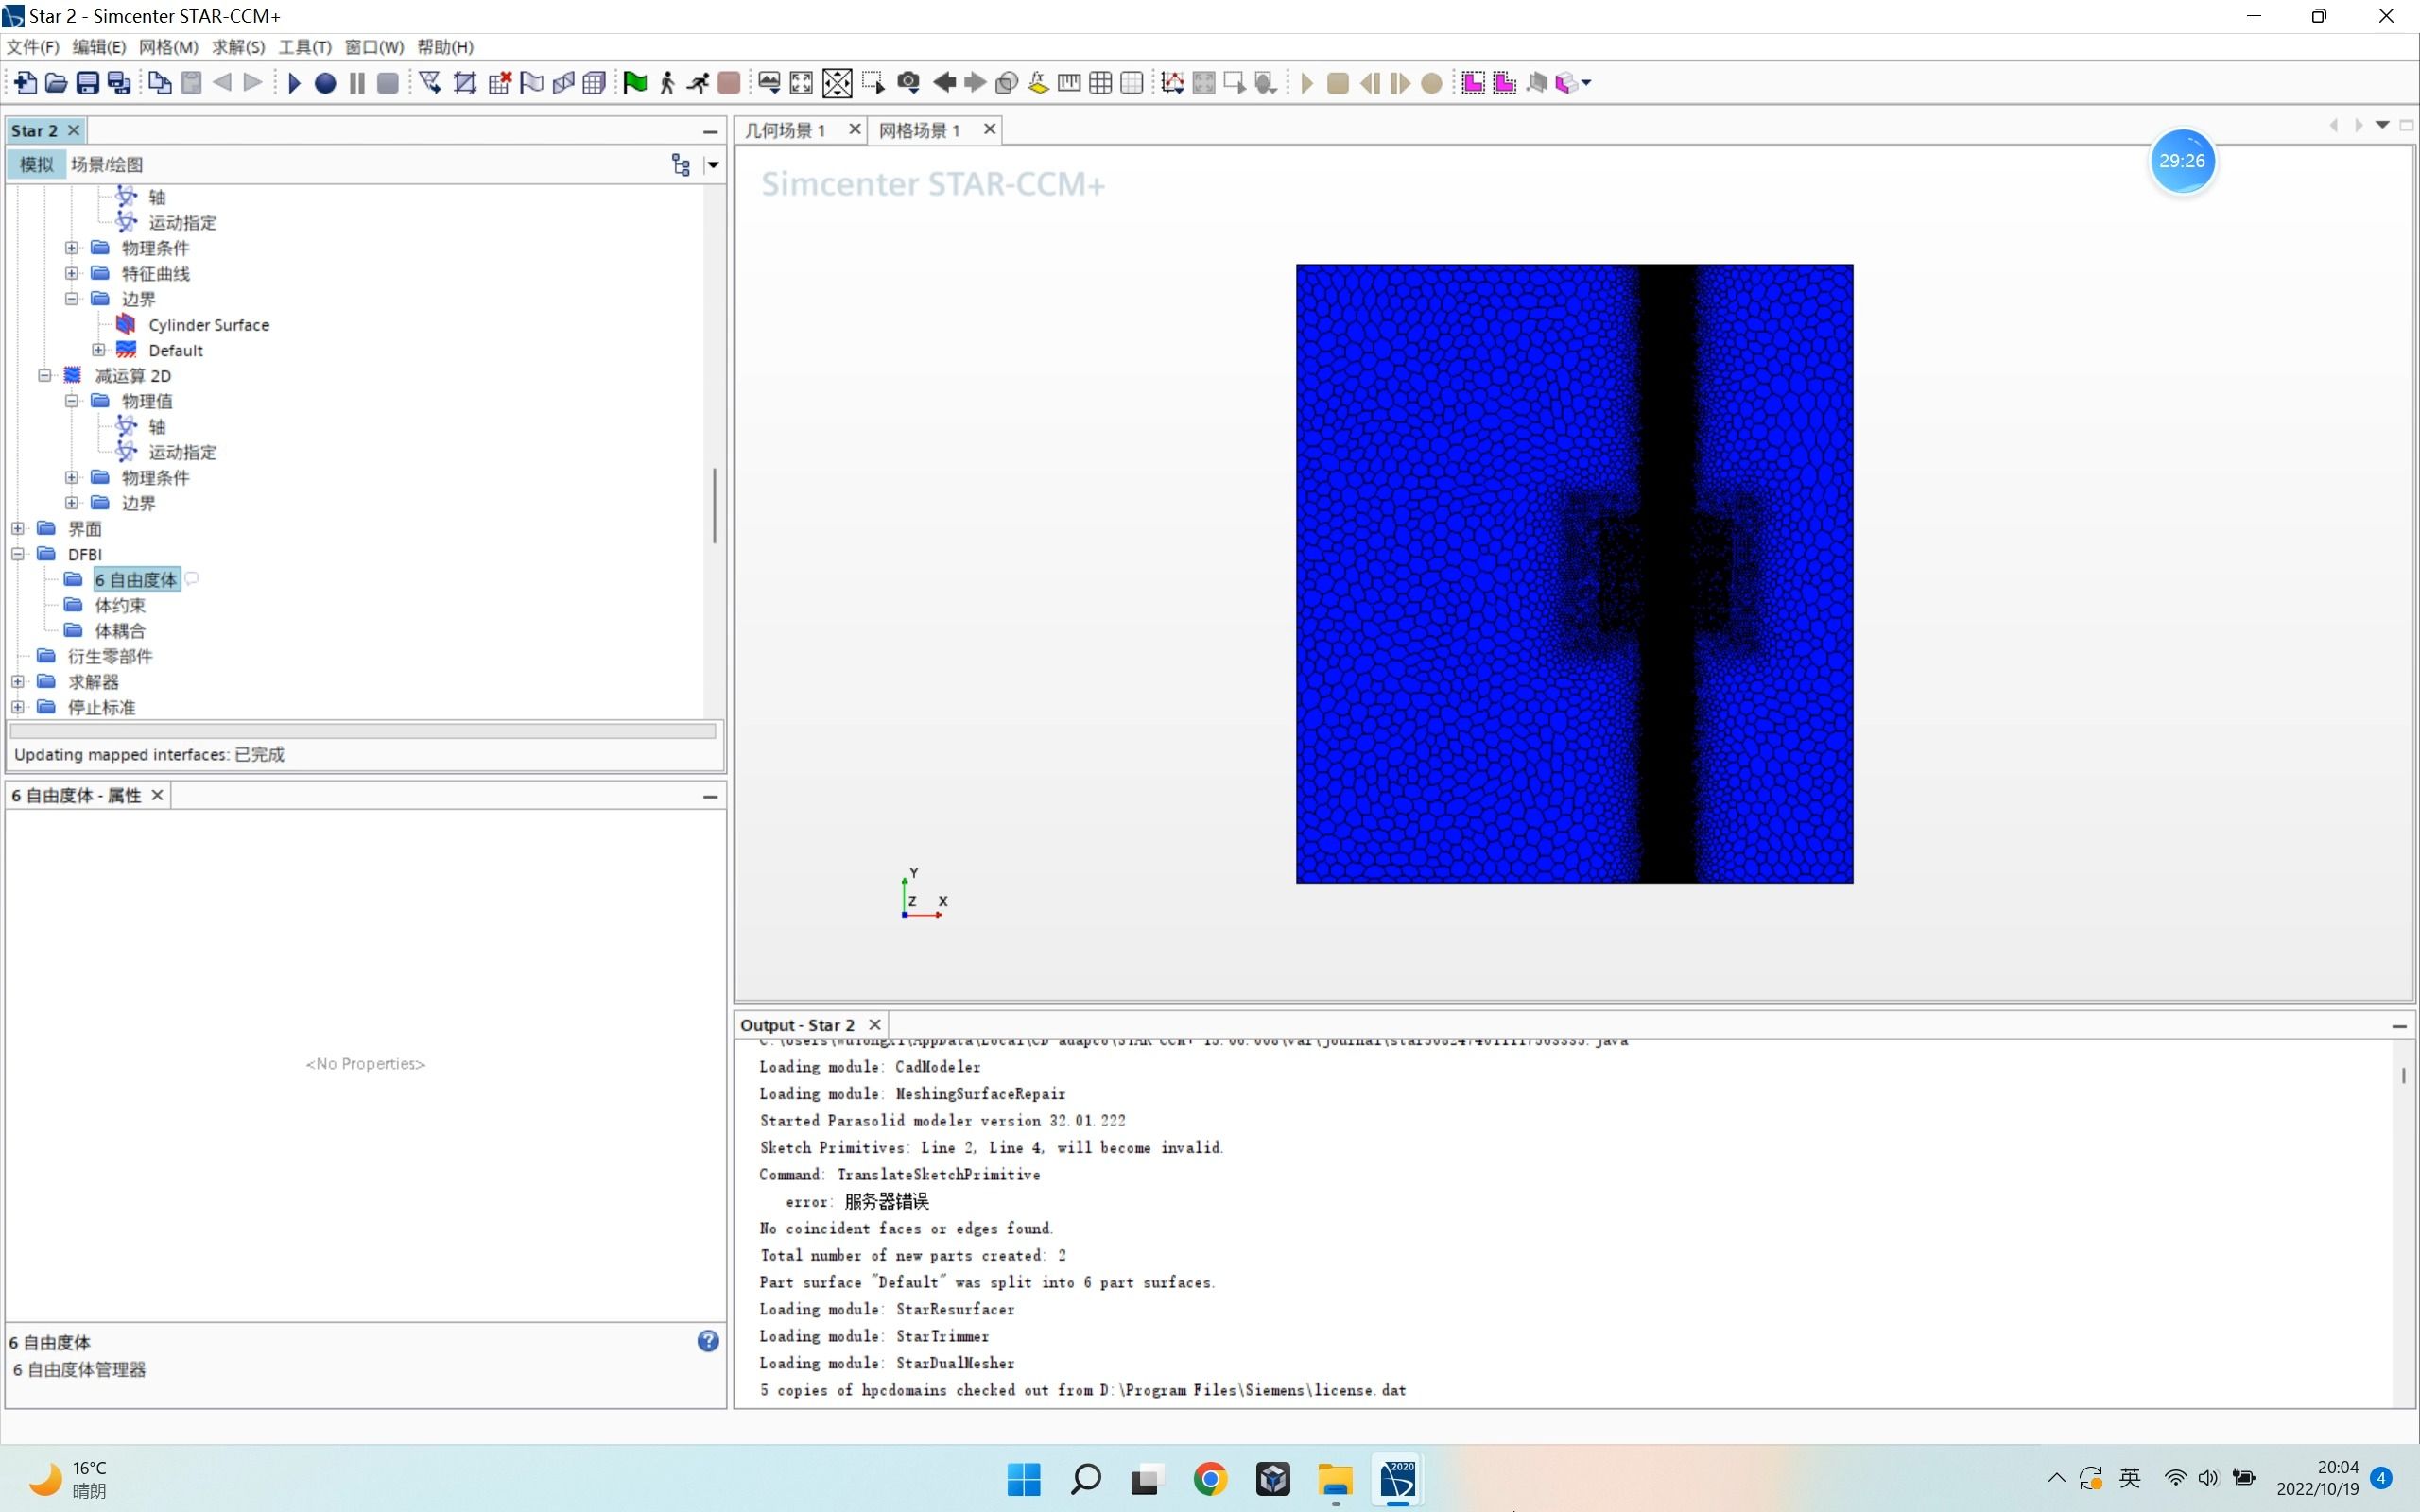Open tree options dropdown arrow

click(x=713, y=165)
